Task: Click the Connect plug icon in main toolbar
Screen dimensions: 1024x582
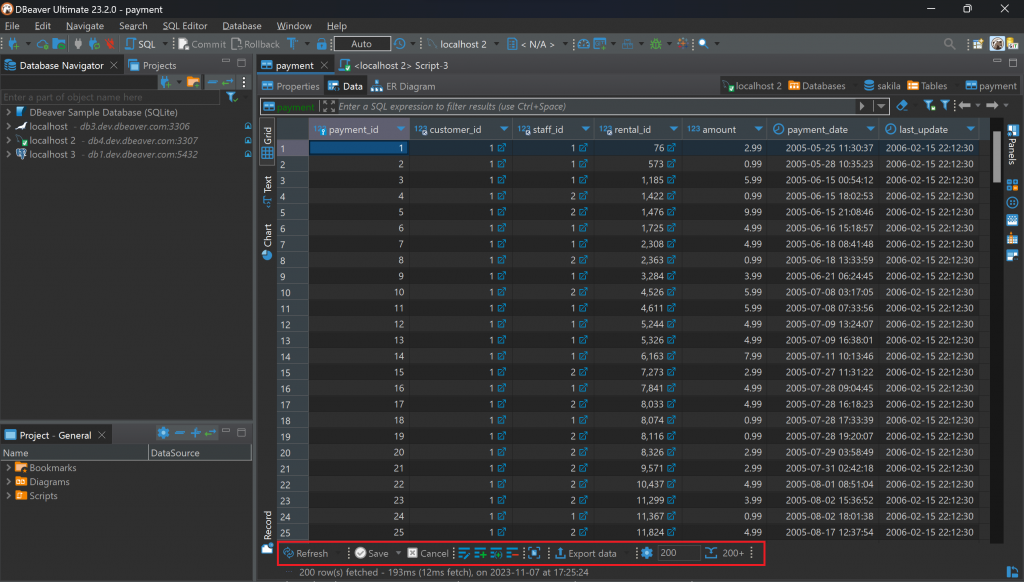Action: click(78, 44)
